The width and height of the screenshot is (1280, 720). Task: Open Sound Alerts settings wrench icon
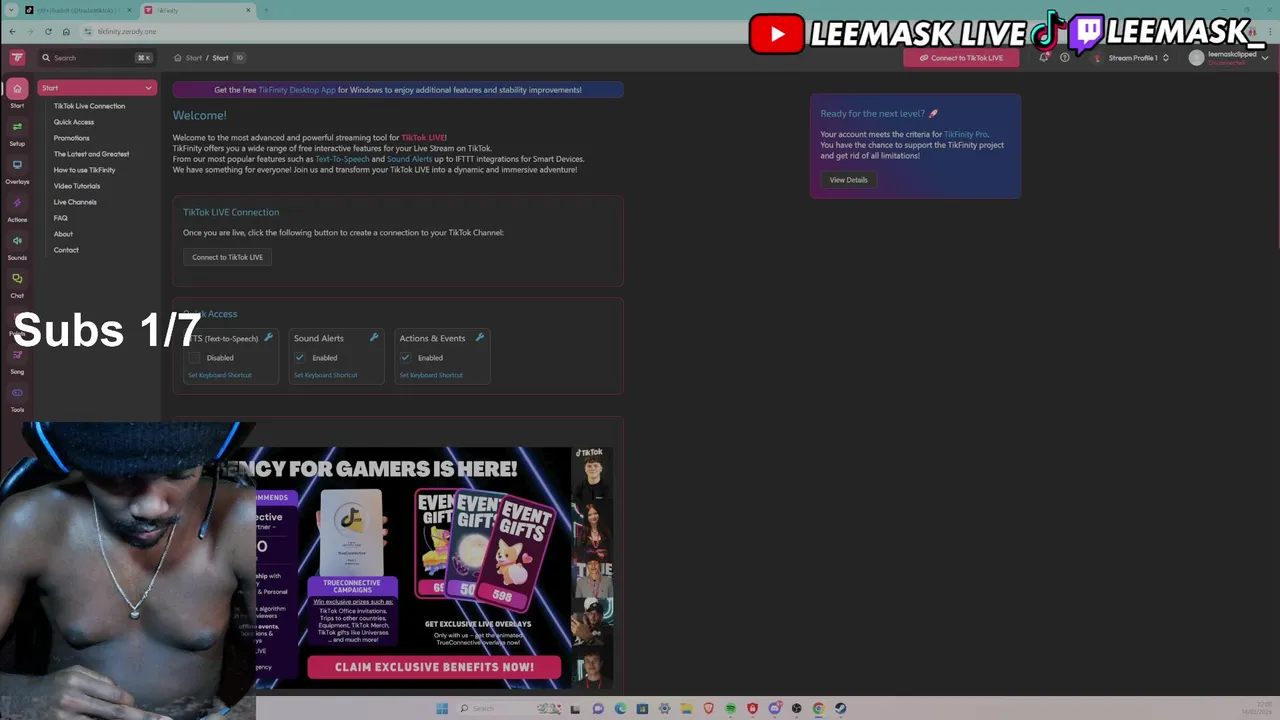374,338
